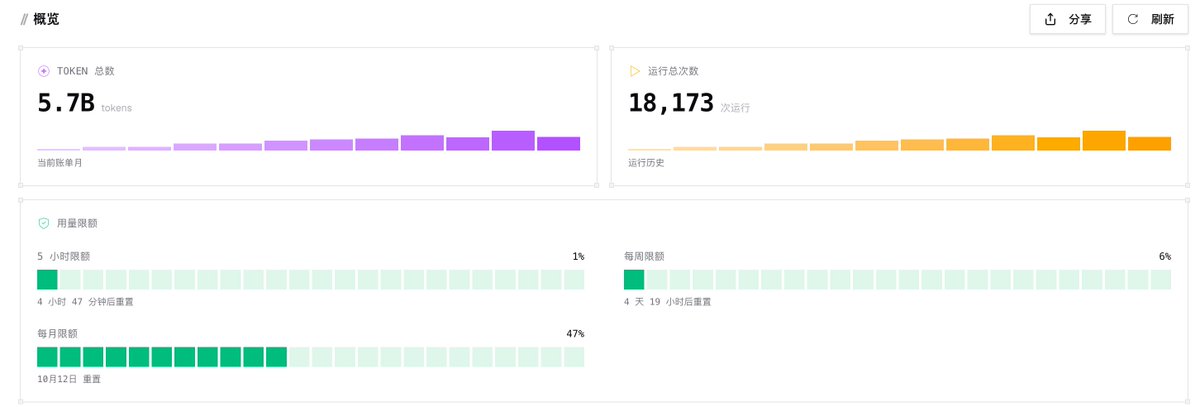This screenshot has width=1200, height=407.
Task: Click the 每月限额 label
Action: 57,334
